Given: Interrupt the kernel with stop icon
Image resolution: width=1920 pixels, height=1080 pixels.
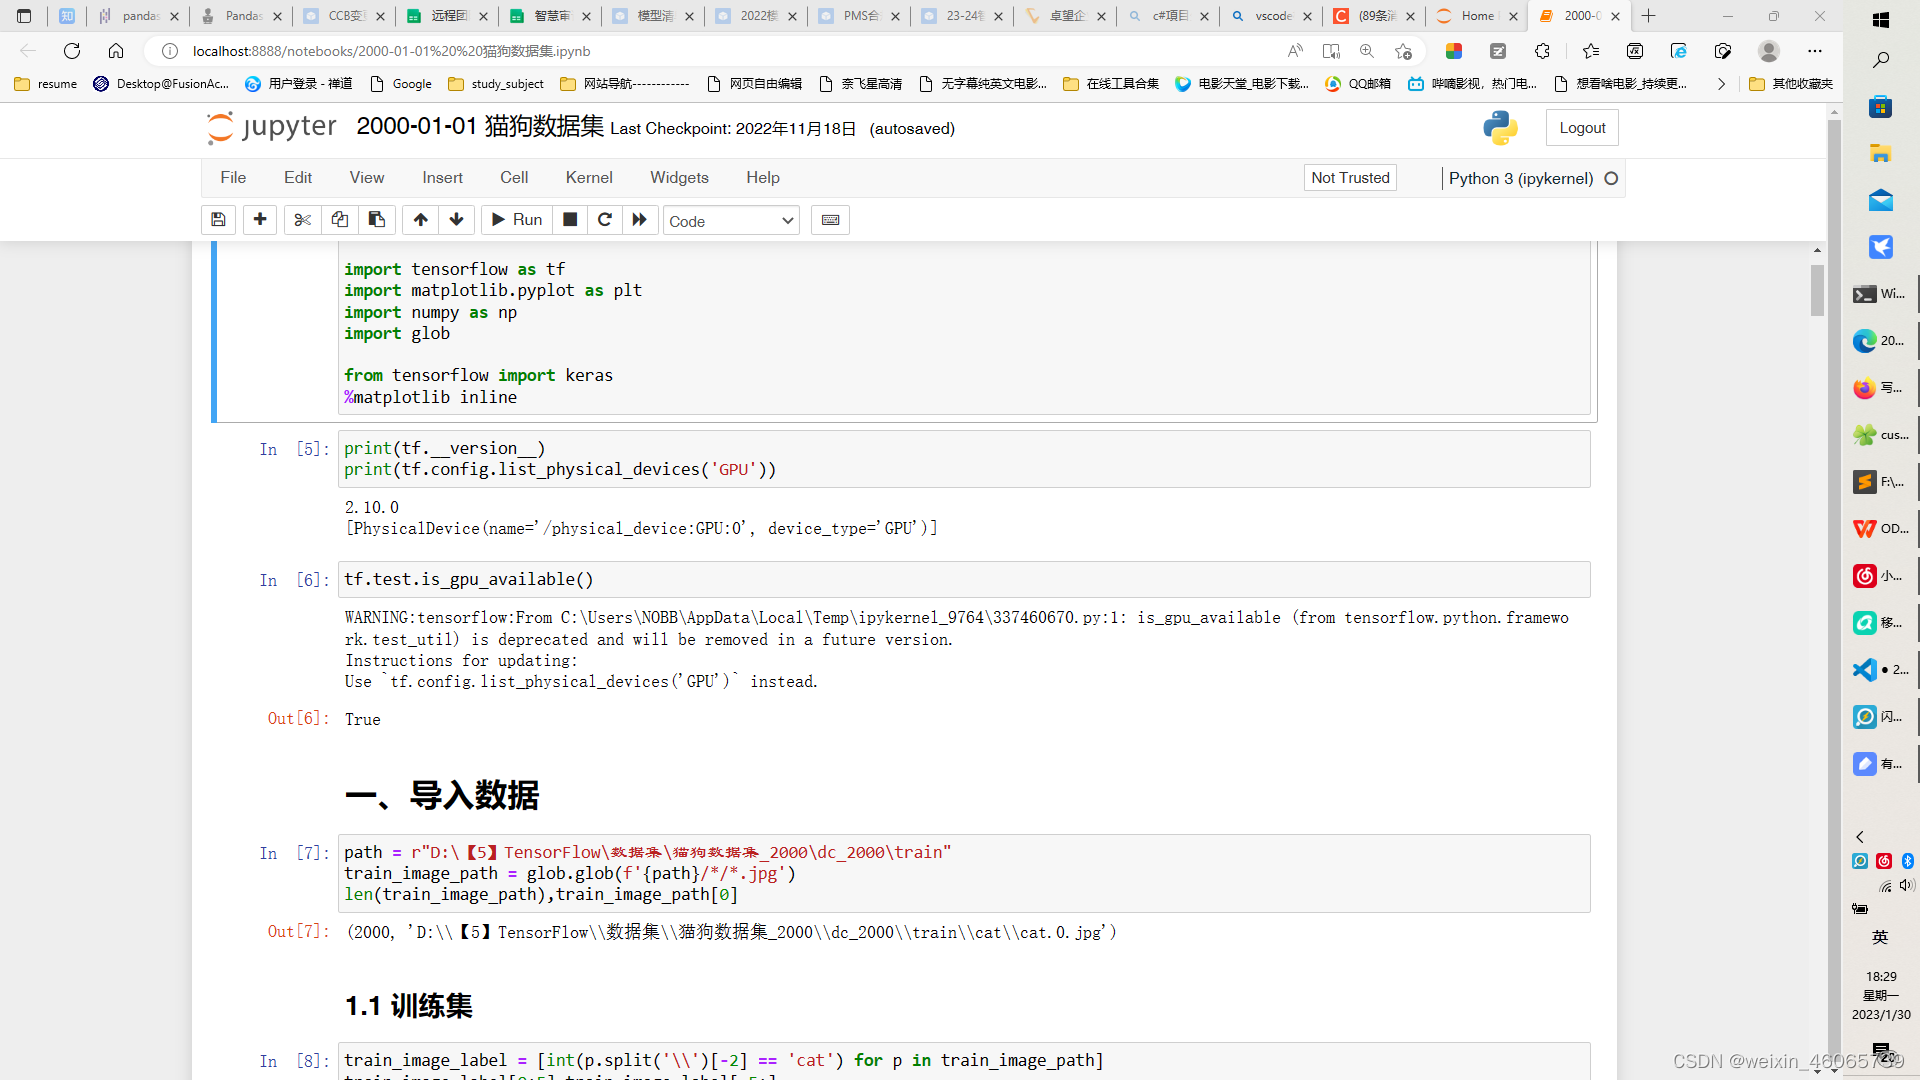Looking at the screenshot, I should coord(570,220).
